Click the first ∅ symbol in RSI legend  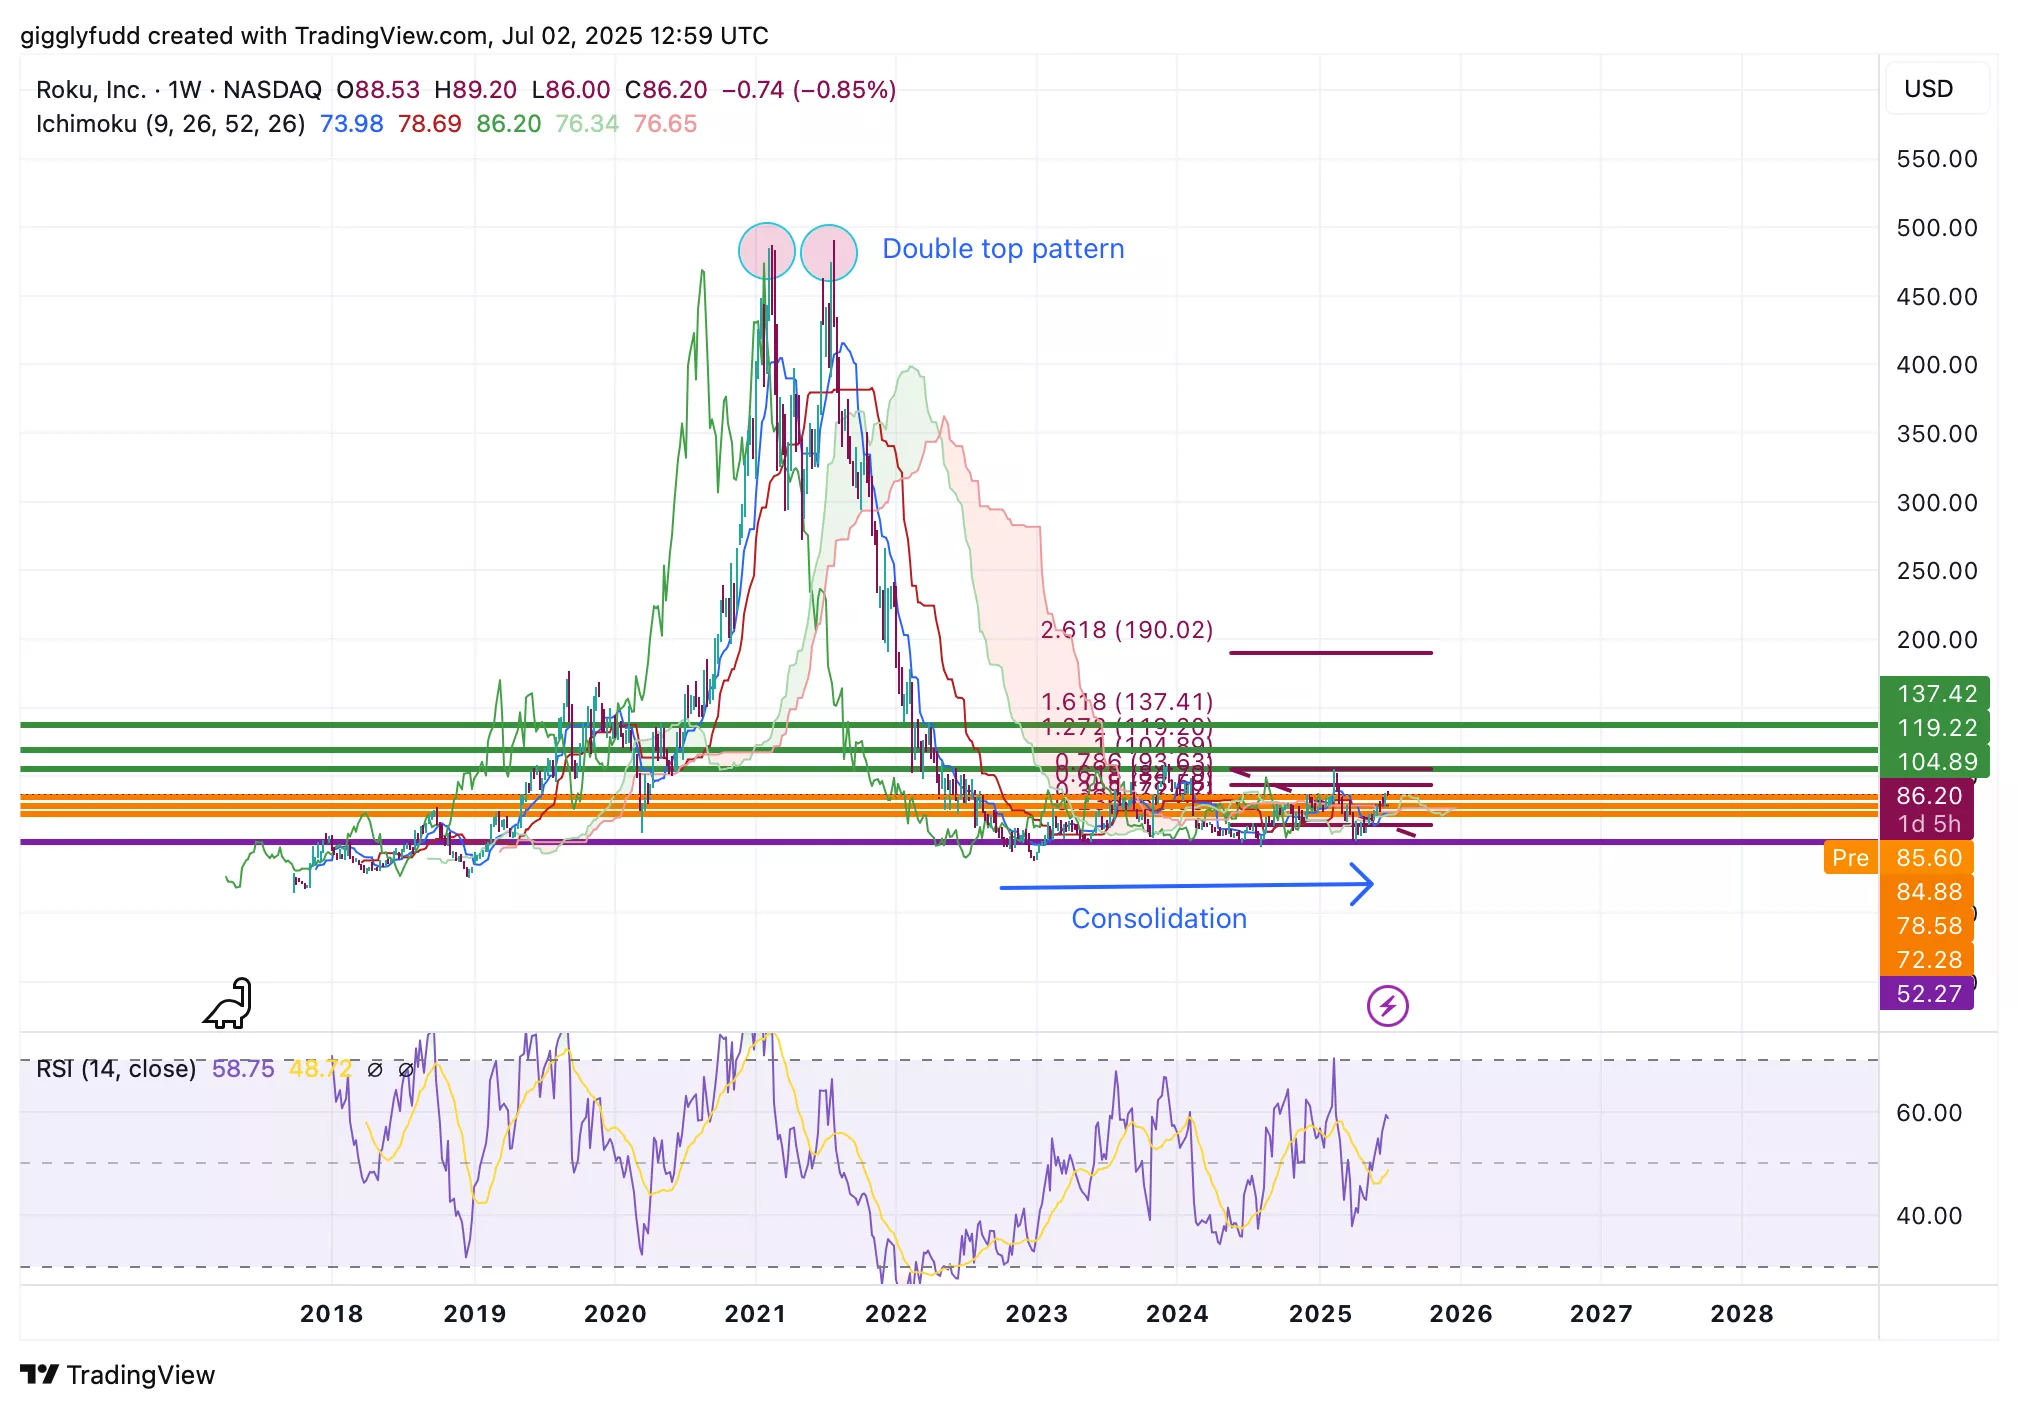(x=375, y=1069)
